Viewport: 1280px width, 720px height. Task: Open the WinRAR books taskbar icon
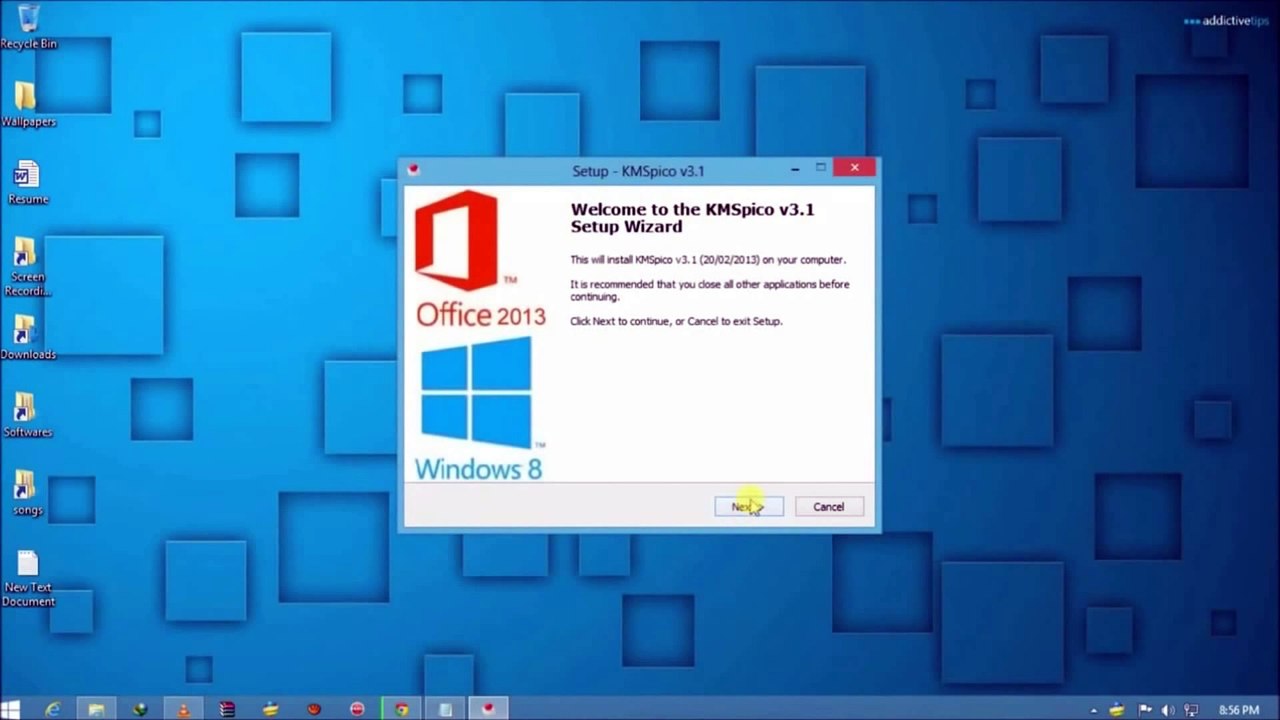coord(227,710)
